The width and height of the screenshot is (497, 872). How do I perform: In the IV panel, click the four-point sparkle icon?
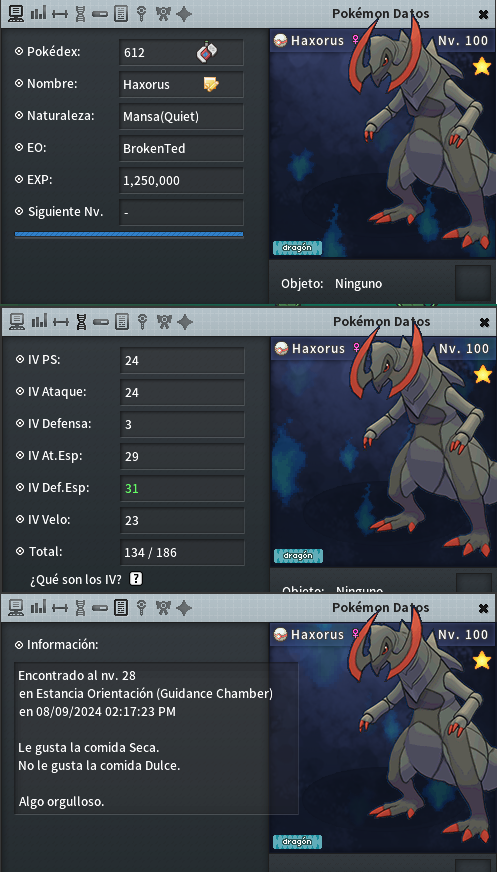pyautogui.click(x=185, y=321)
